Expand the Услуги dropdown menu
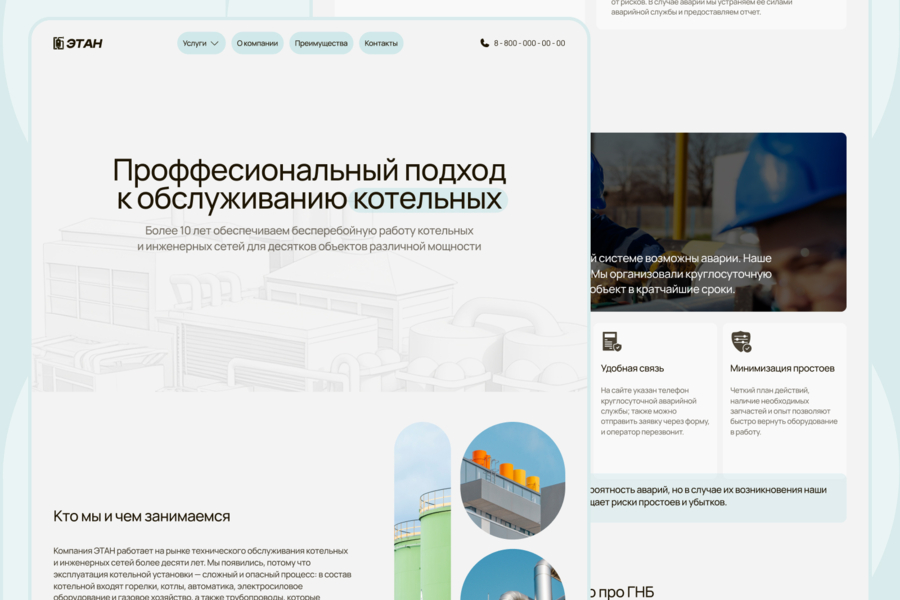The height and width of the screenshot is (600, 900). (201, 43)
